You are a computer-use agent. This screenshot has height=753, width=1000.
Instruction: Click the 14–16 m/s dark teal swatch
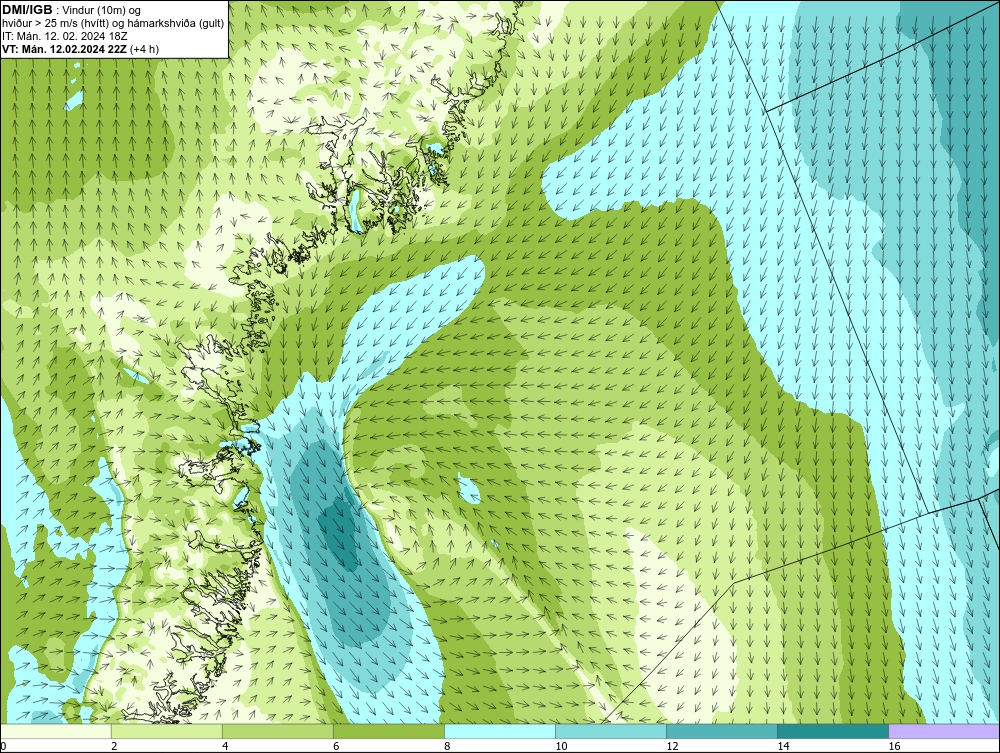[x=833, y=731]
